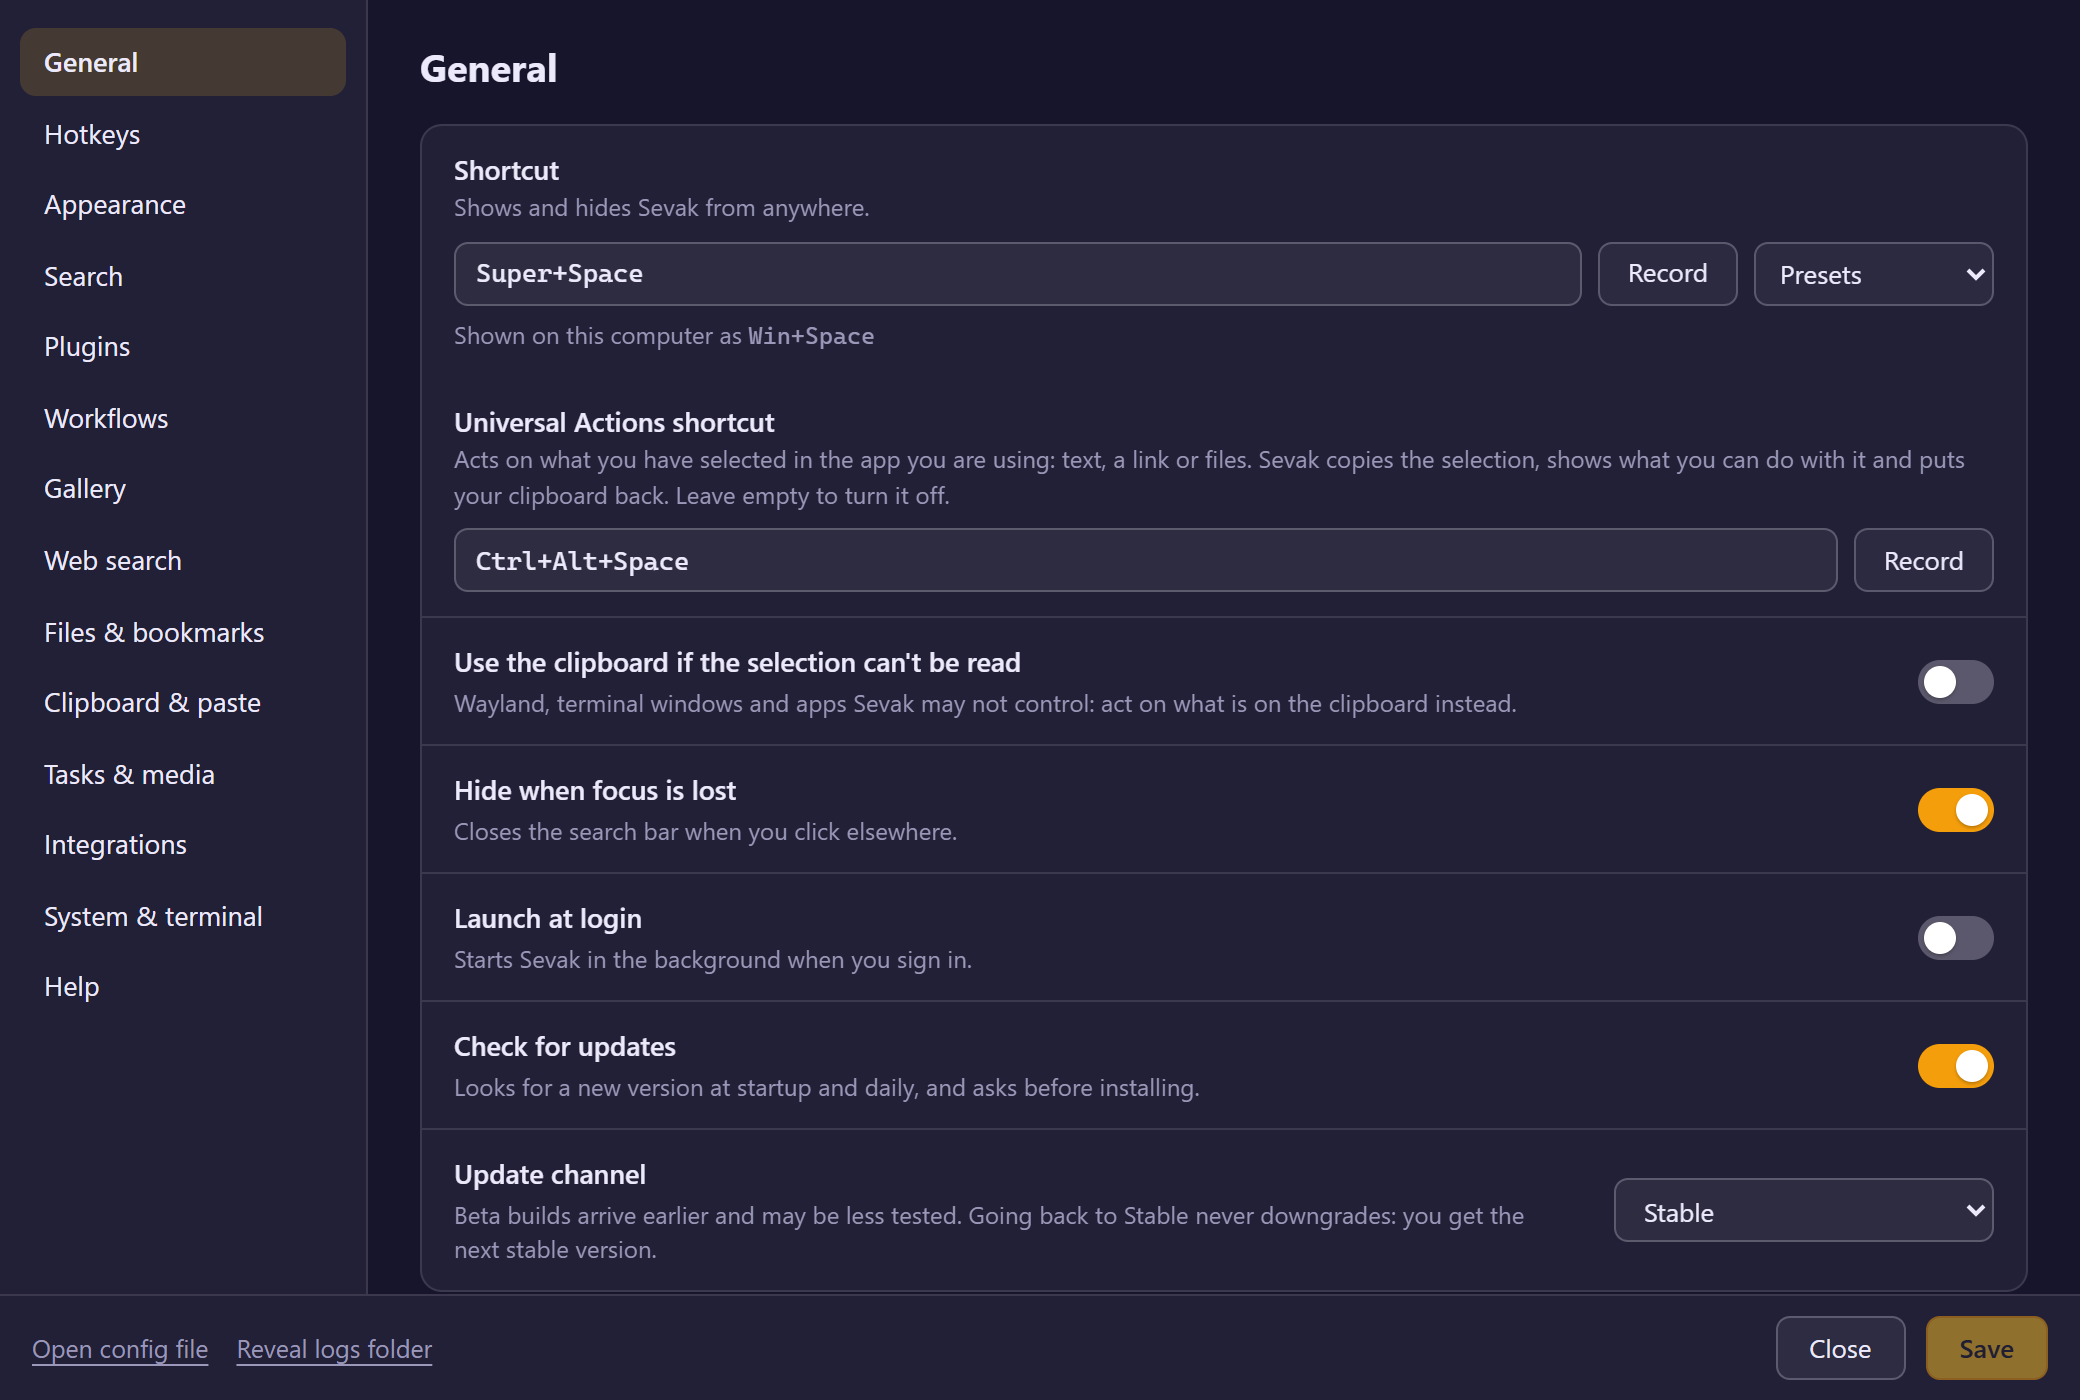Screen dimensions: 2080x1400
Task: Open Integrations settings
Action: pyautogui.click(x=183, y=844)
